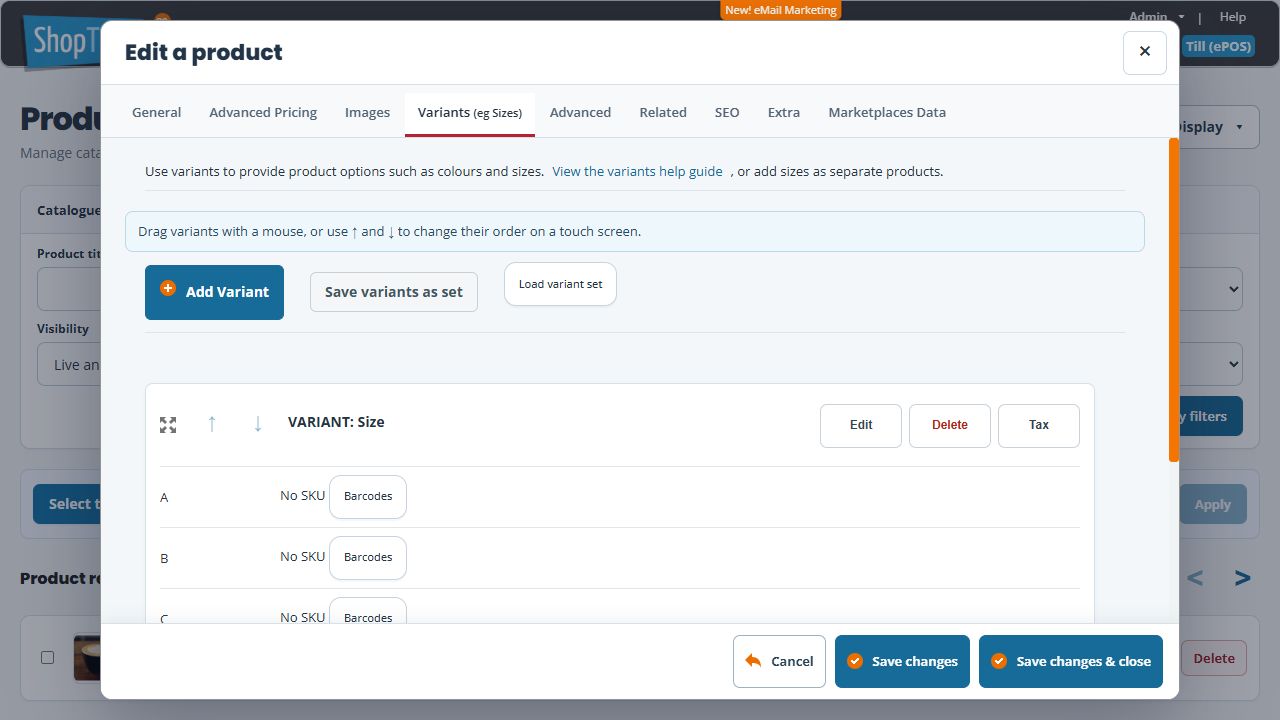Close the Edit a product dialog
Image resolution: width=1280 pixels, height=720 pixels.
pos(1145,52)
